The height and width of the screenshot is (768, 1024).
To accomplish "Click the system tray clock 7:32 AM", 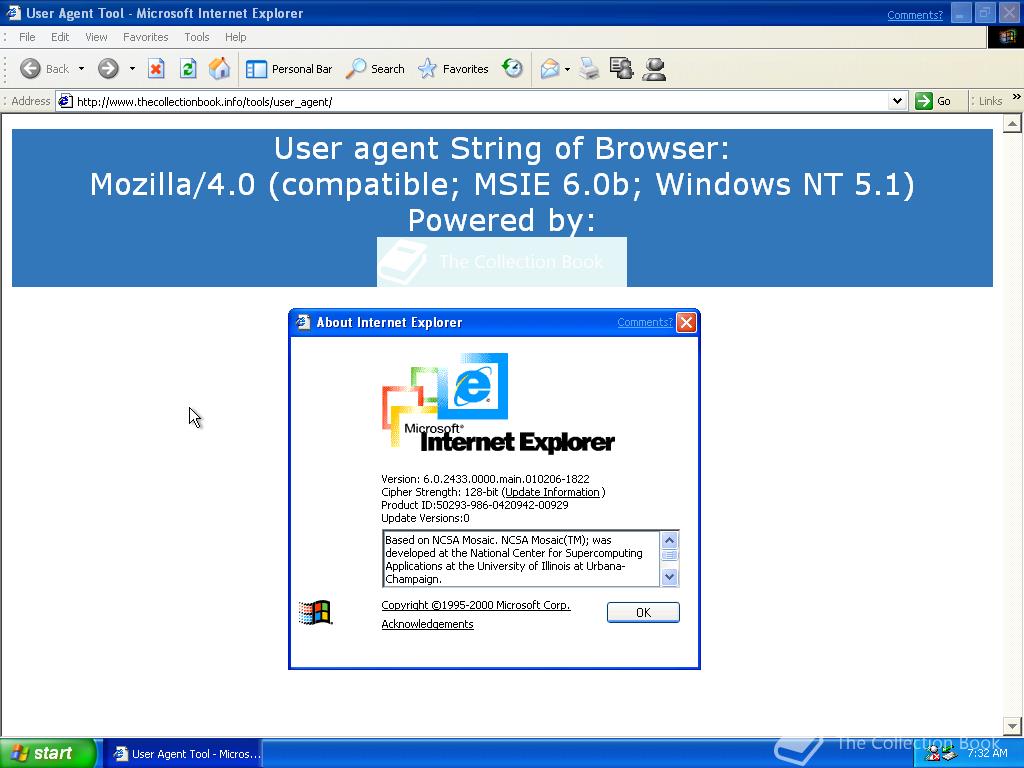I will [987, 754].
